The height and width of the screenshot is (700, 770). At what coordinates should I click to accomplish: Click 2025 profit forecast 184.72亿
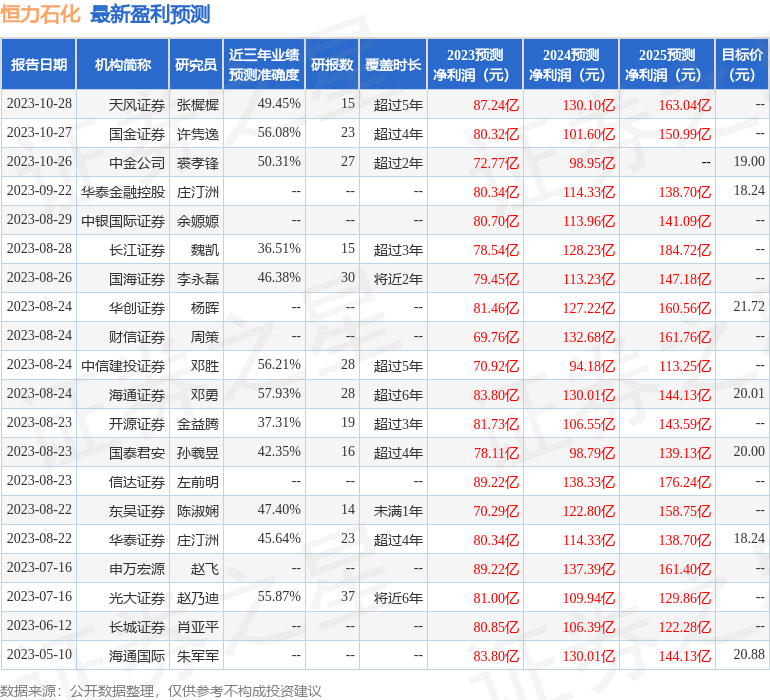coord(685,250)
